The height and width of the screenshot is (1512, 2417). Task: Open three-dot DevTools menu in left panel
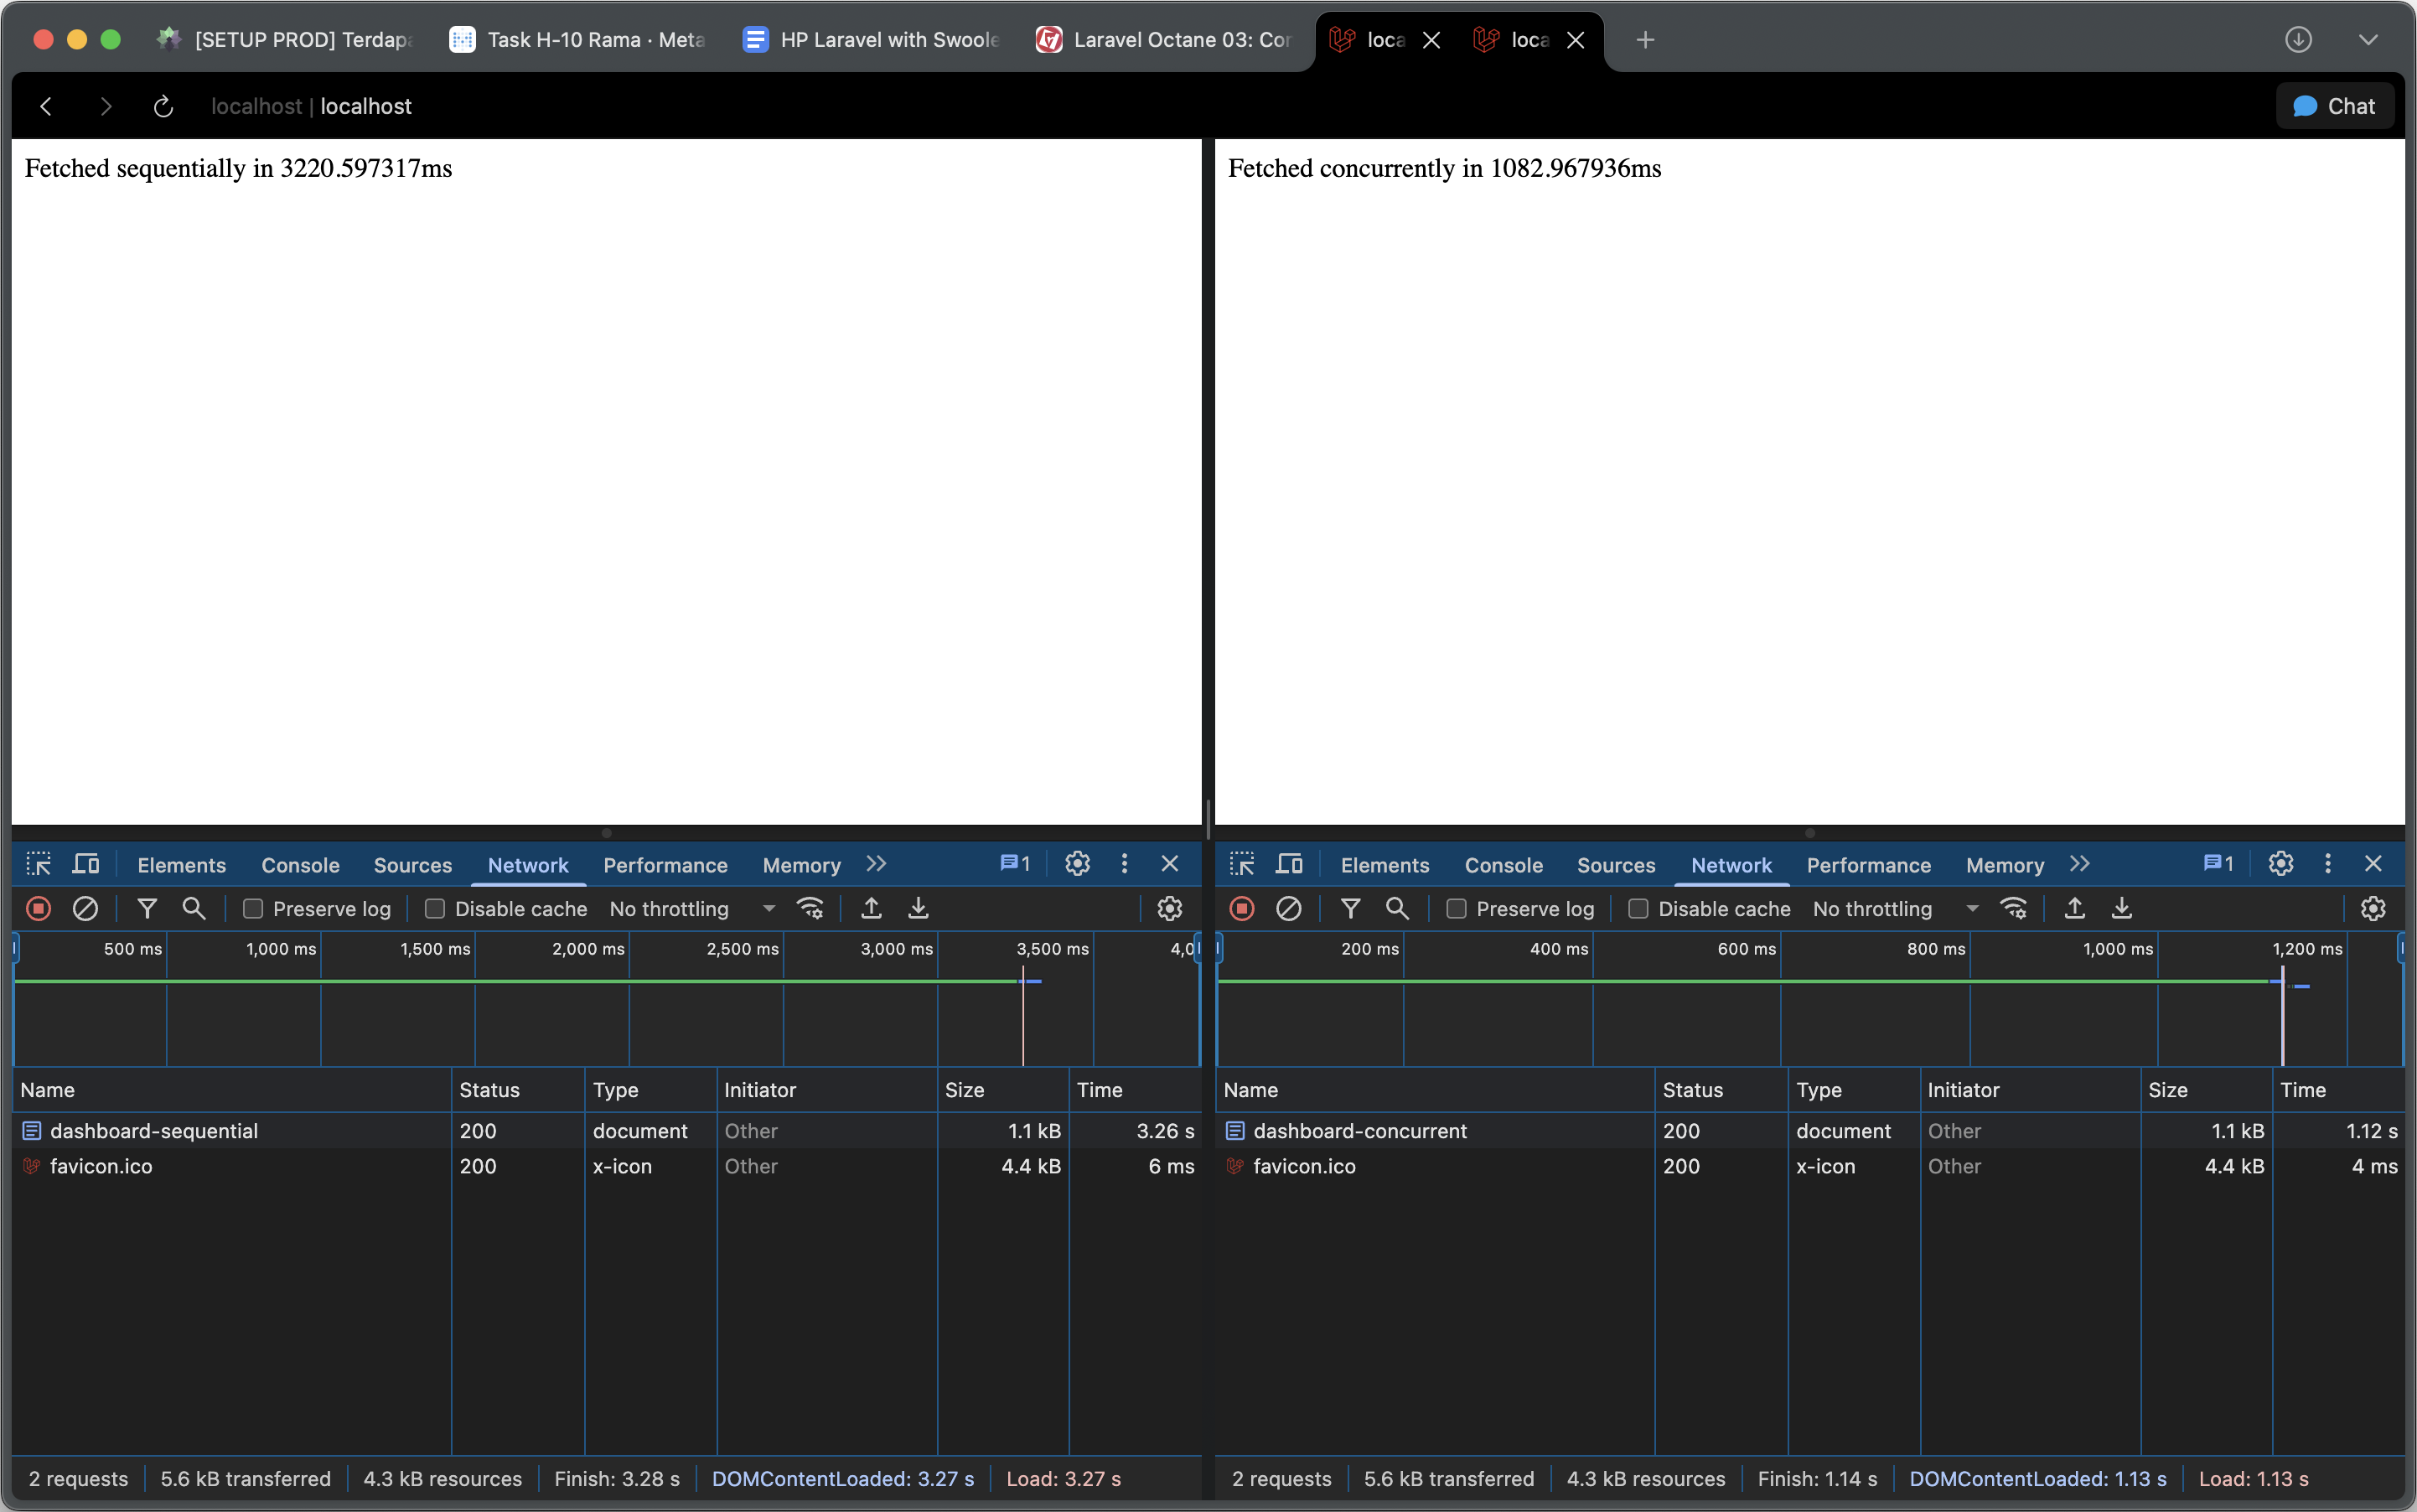click(x=1124, y=864)
